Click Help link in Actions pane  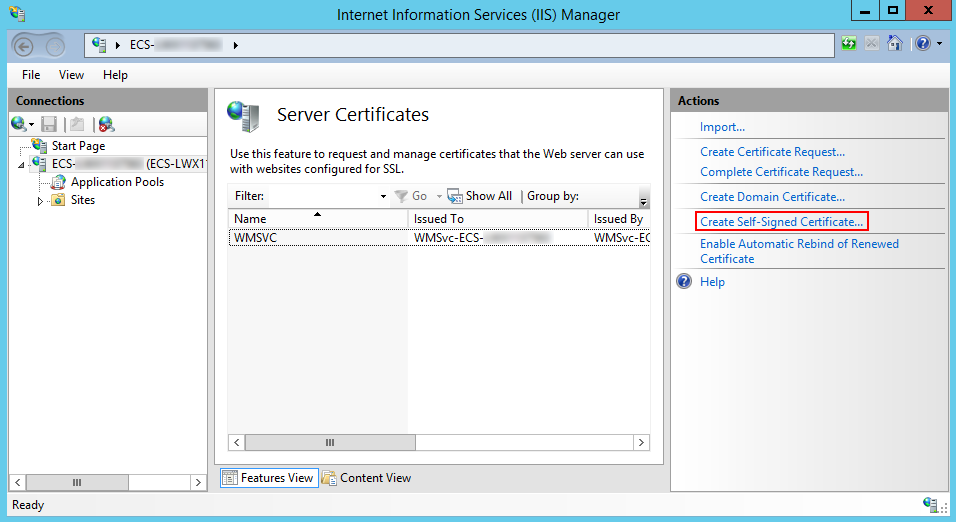pos(712,282)
